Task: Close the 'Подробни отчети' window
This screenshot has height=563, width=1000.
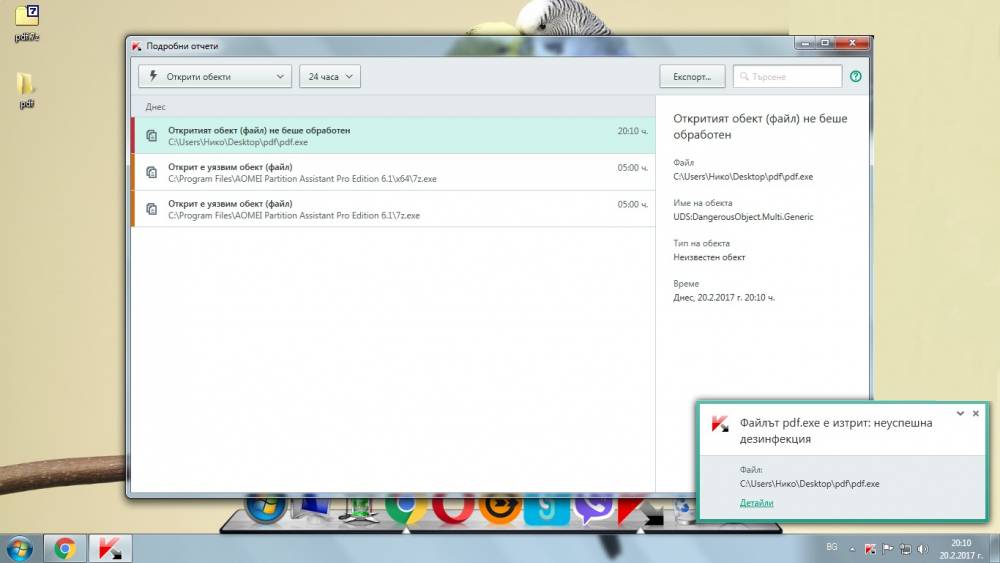Action: coord(852,43)
